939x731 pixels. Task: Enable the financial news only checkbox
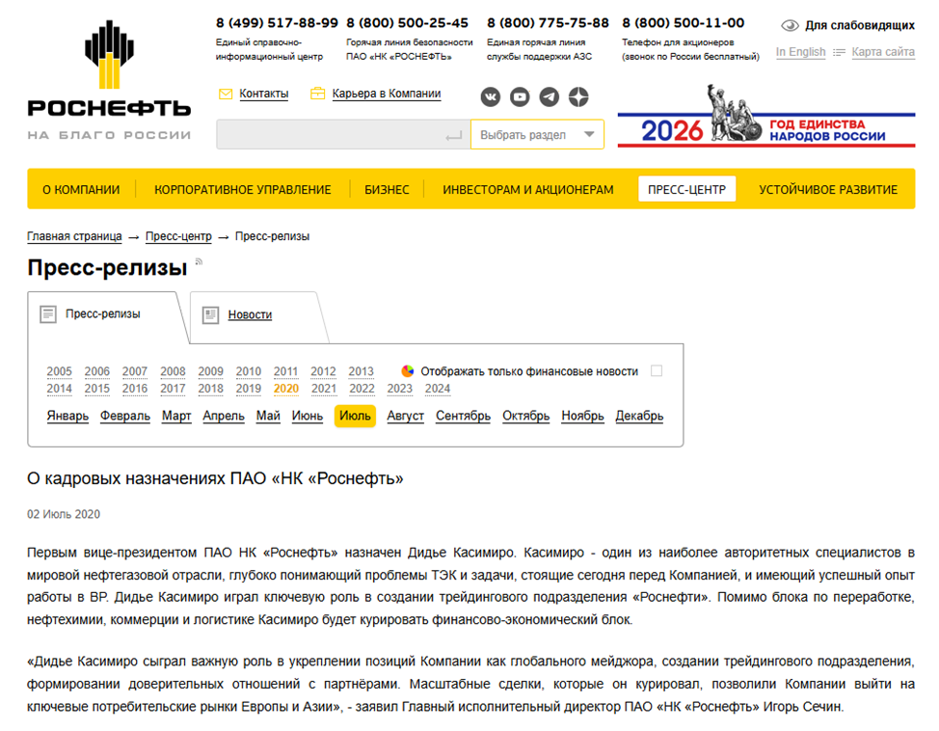click(656, 371)
